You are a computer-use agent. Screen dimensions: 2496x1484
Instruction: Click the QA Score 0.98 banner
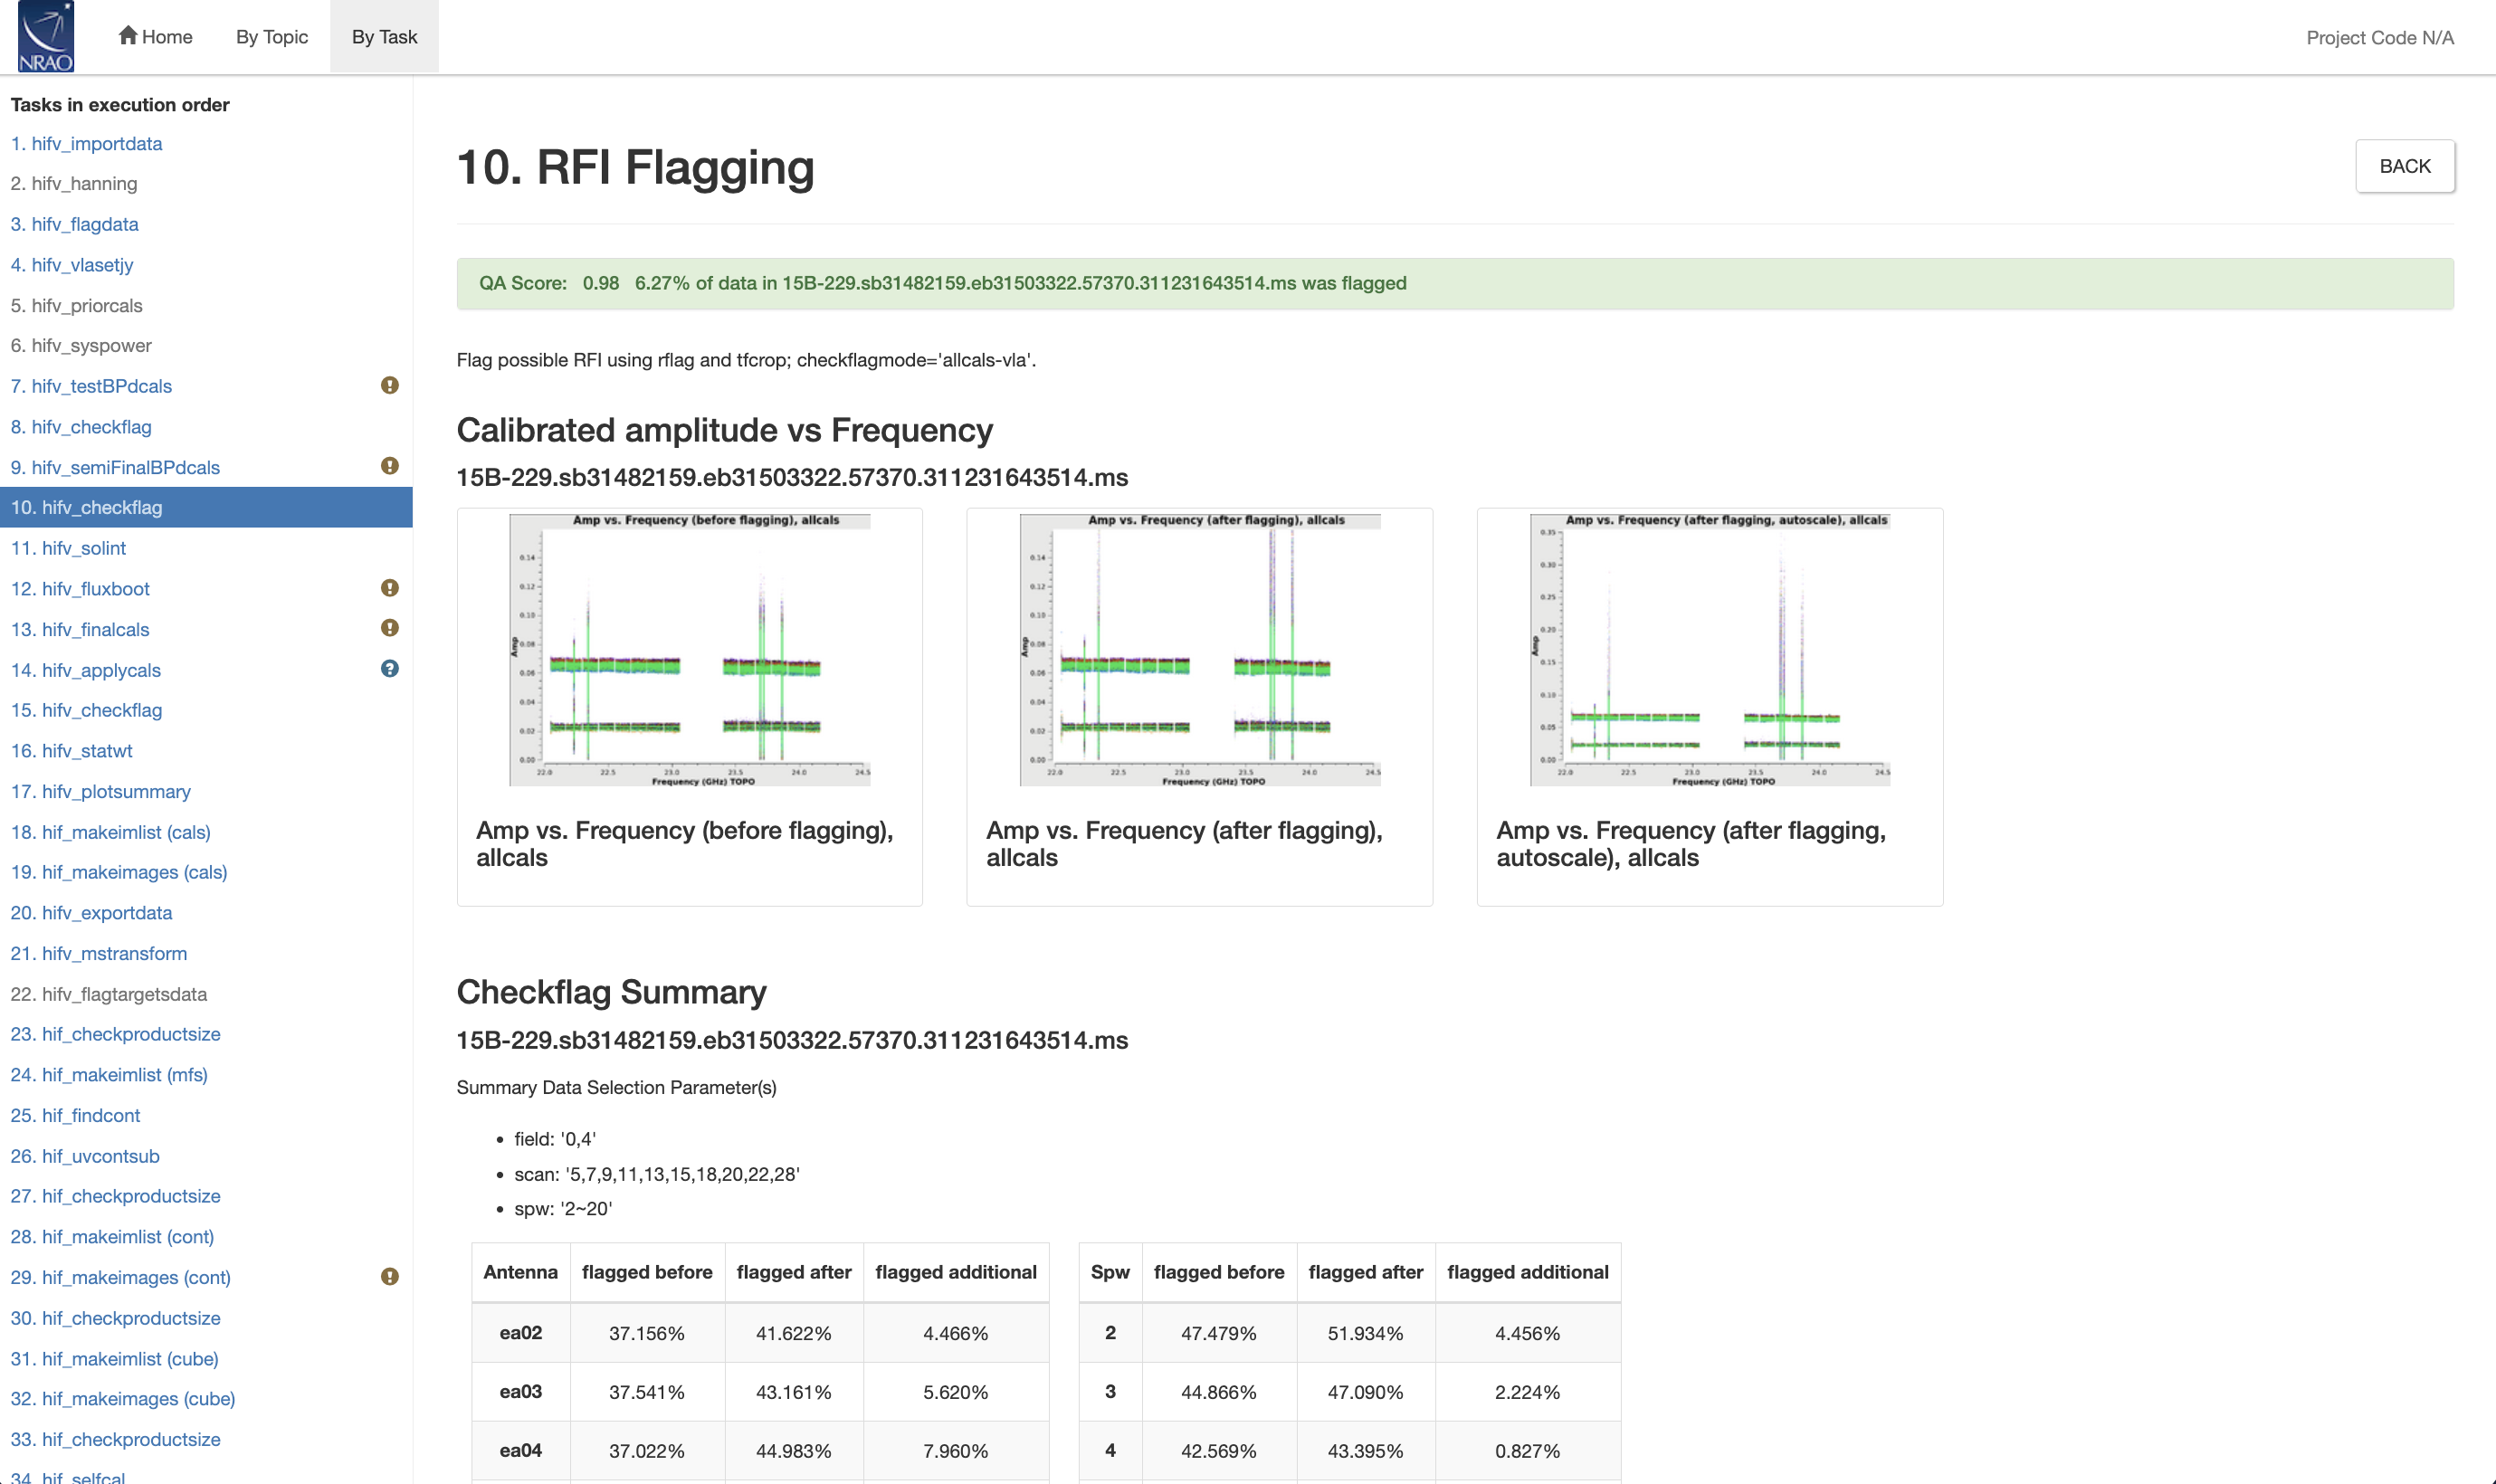click(1455, 284)
